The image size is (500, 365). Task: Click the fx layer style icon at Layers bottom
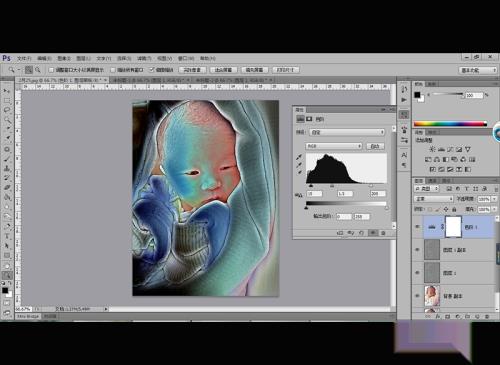pyautogui.click(x=438, y=316)
